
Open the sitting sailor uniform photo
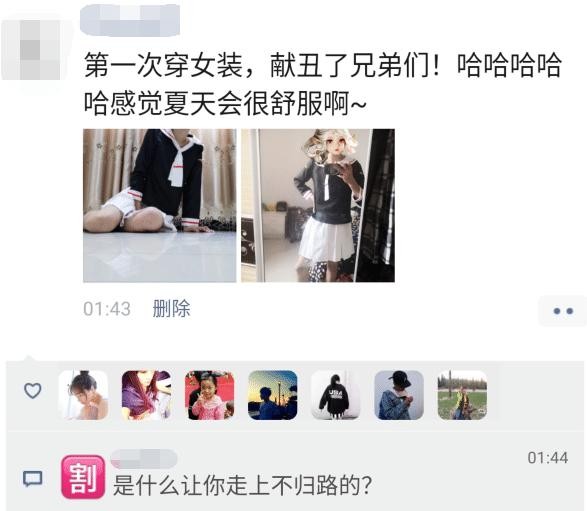160,206
